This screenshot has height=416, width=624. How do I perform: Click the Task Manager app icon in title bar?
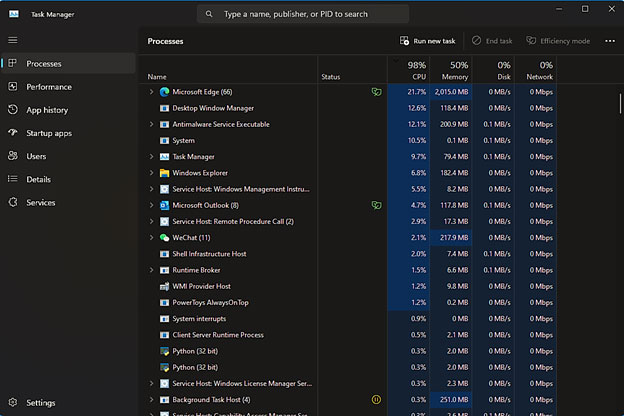(14, 14)
